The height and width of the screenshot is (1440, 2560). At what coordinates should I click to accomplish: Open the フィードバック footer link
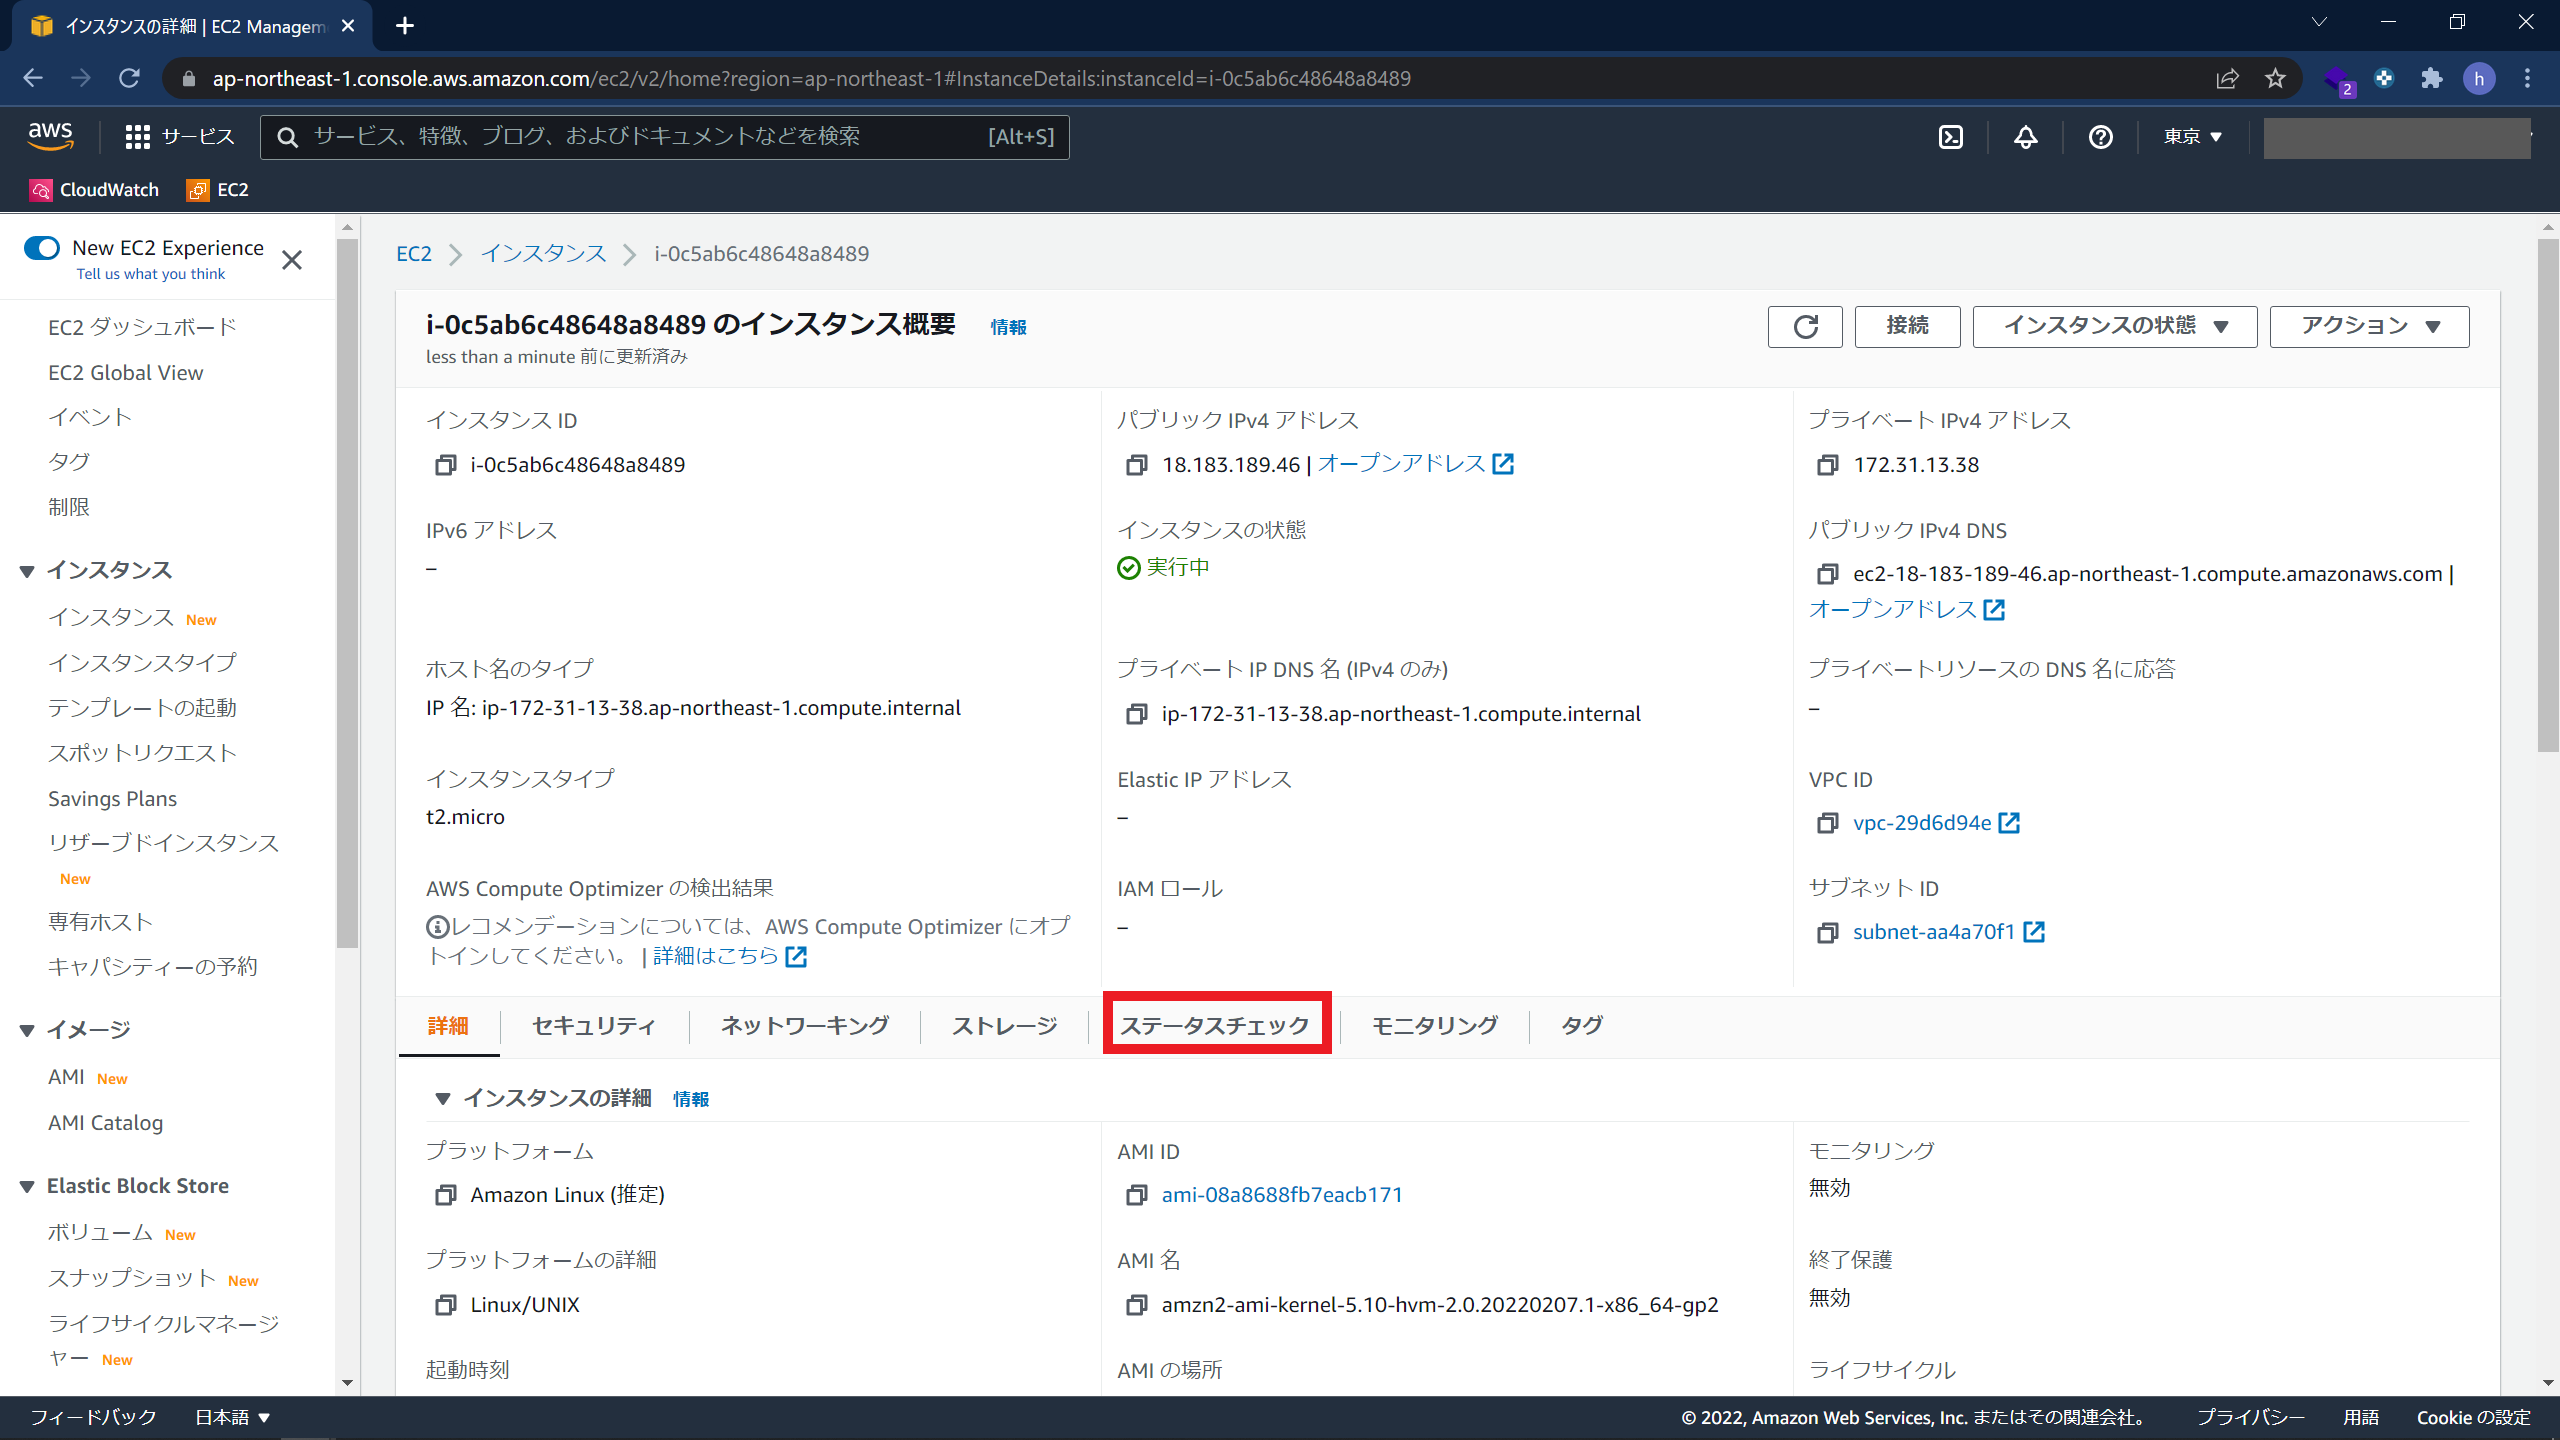pyautogui.click(x=93, y=1417)
